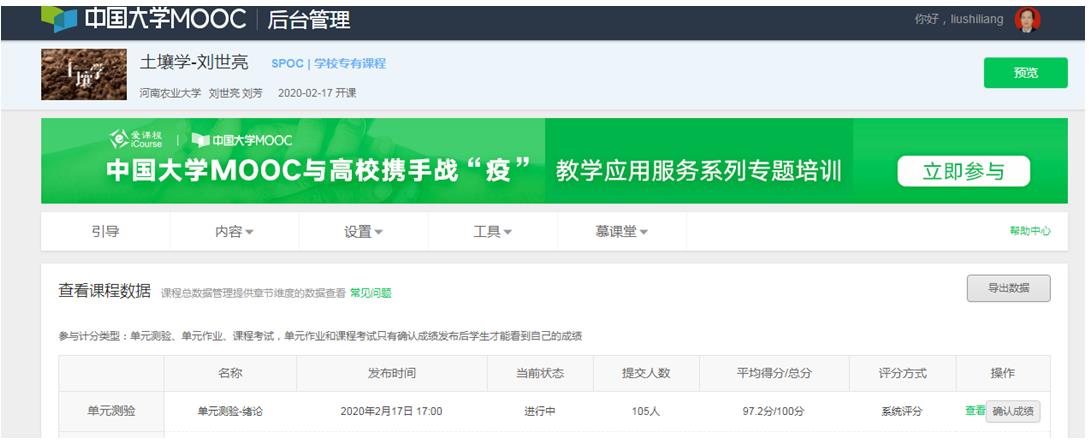Click 立即参与 on the banner
1092x448 pixels.
[963, 171]
